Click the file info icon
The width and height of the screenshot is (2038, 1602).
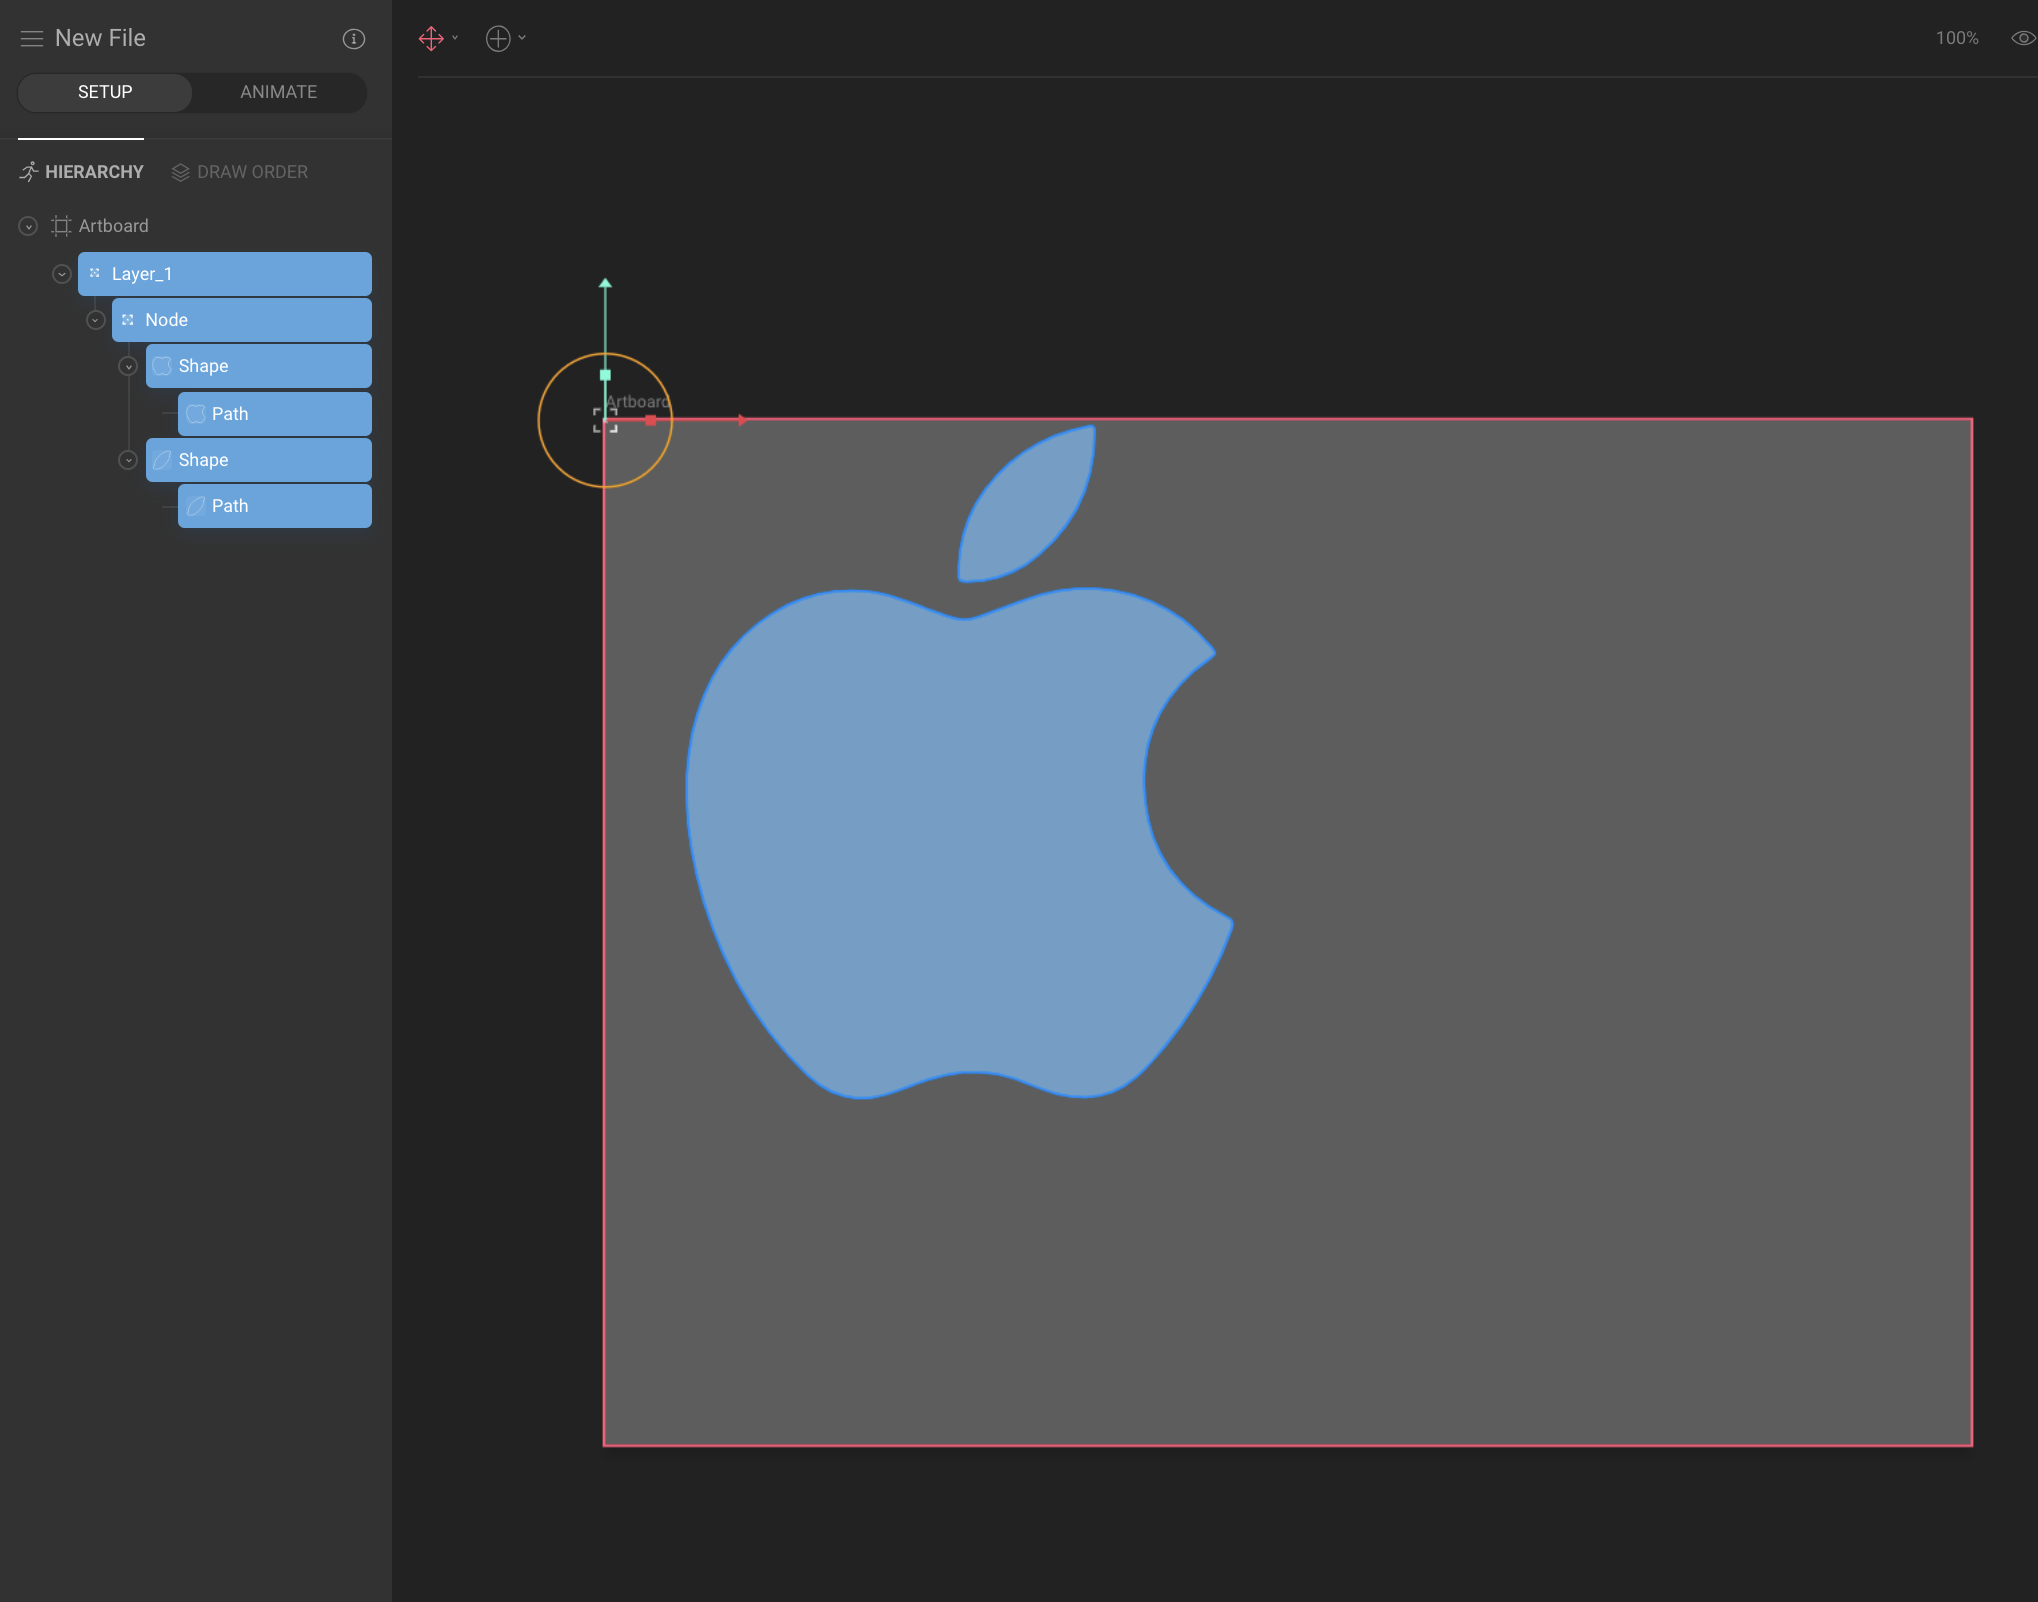pyautogui.click(x=354, y=38)
